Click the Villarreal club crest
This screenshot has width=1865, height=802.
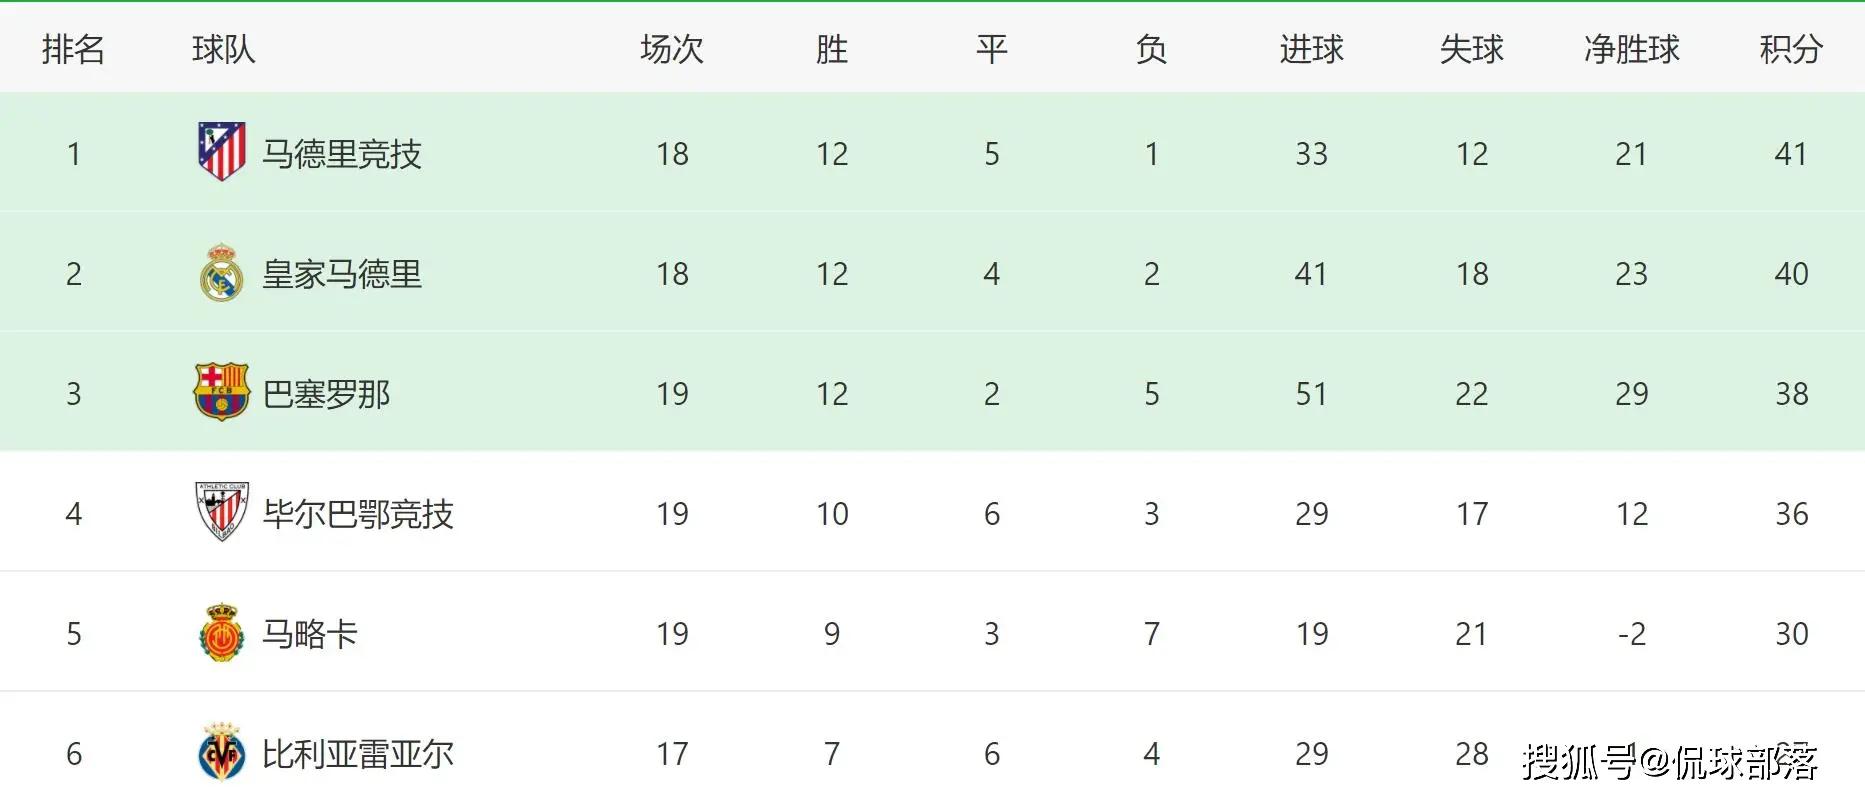pyautogui.click(x=222, y=752)
